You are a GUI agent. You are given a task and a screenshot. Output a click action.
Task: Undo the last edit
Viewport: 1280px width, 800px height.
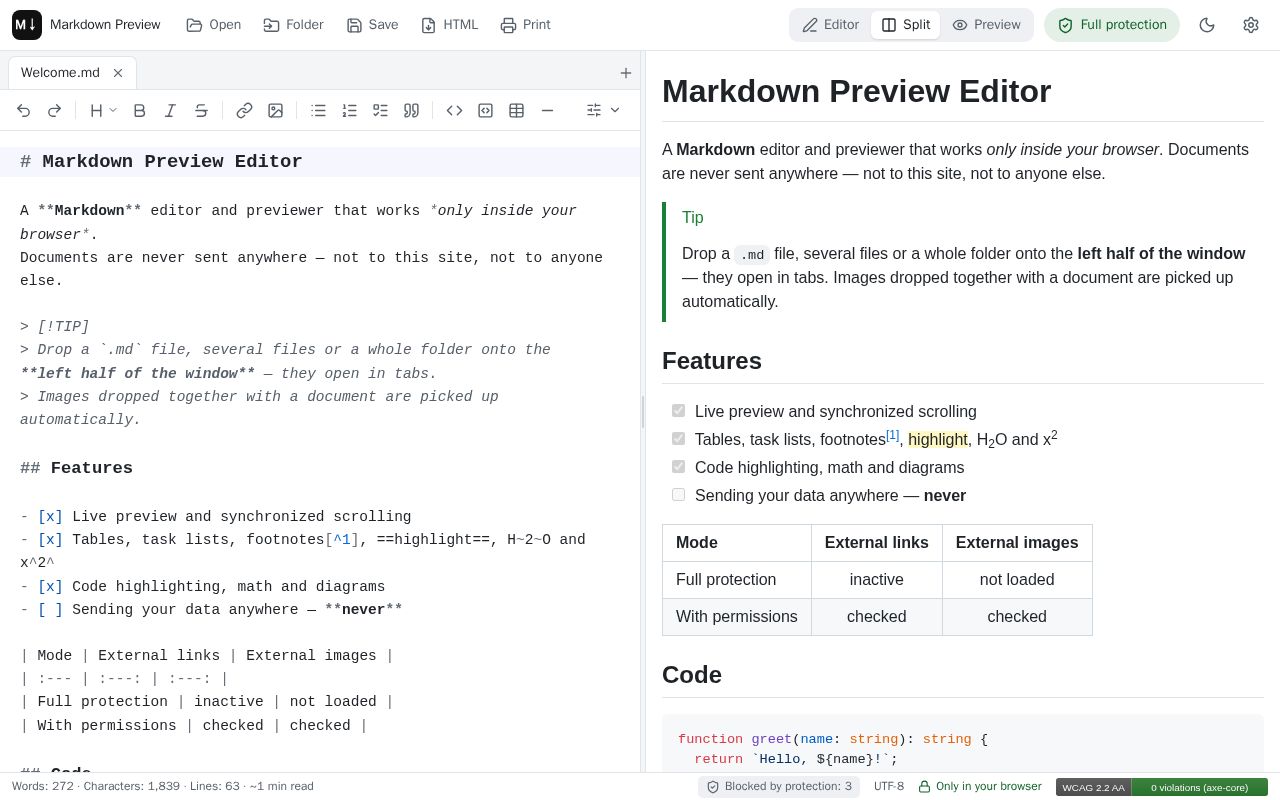[x=24, y=111]
